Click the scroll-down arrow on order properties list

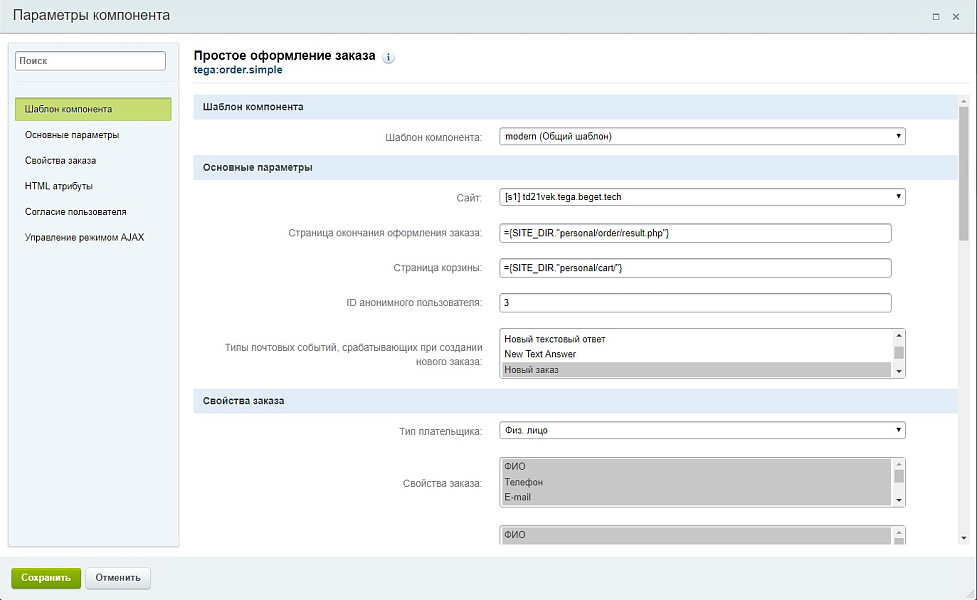[x=897, y=499]
